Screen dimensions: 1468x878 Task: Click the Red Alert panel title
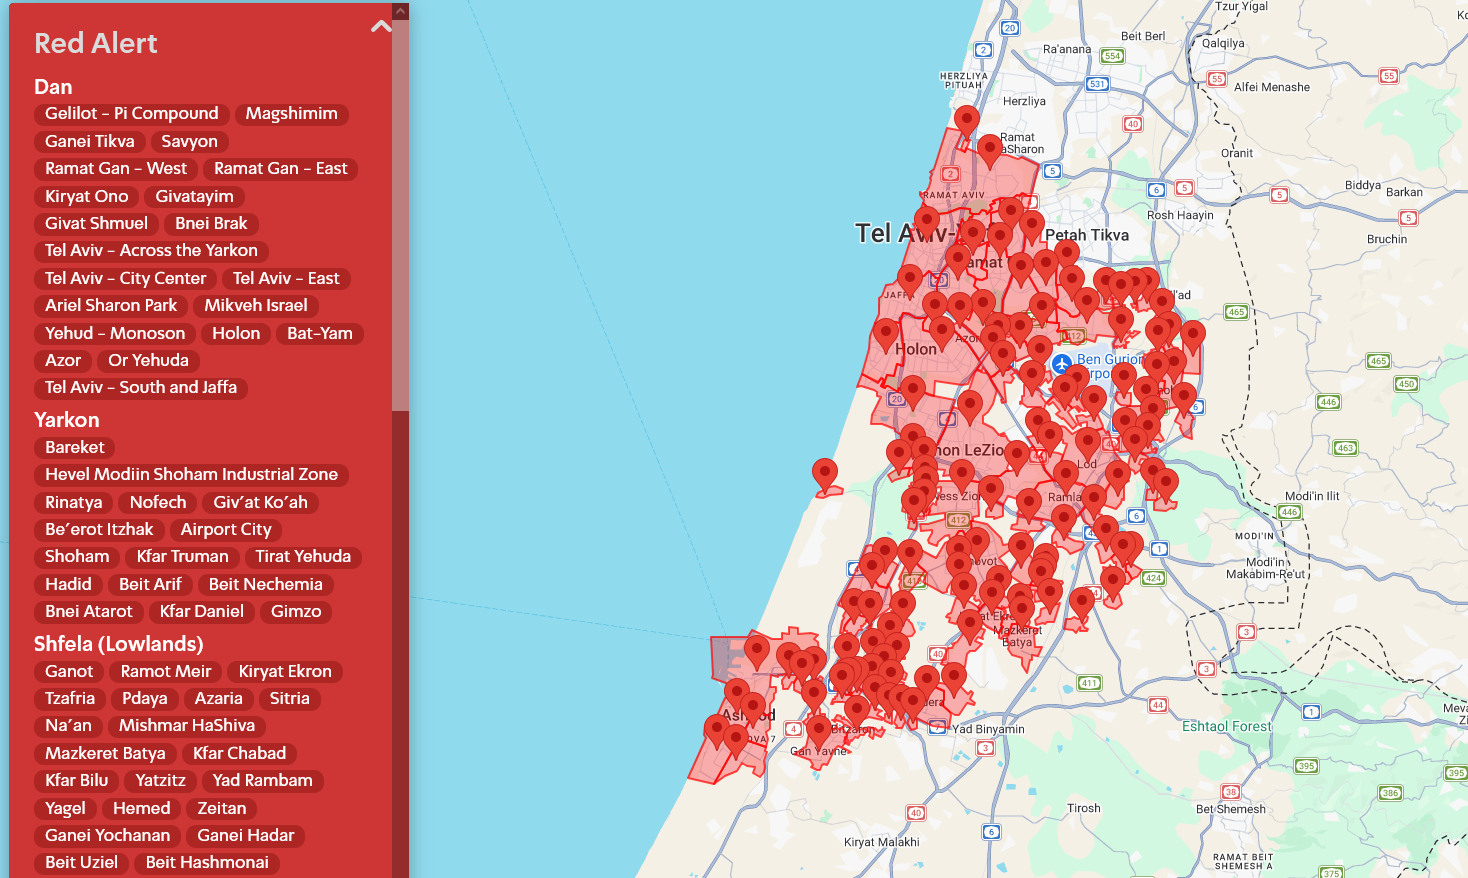[x=96, y=43]
